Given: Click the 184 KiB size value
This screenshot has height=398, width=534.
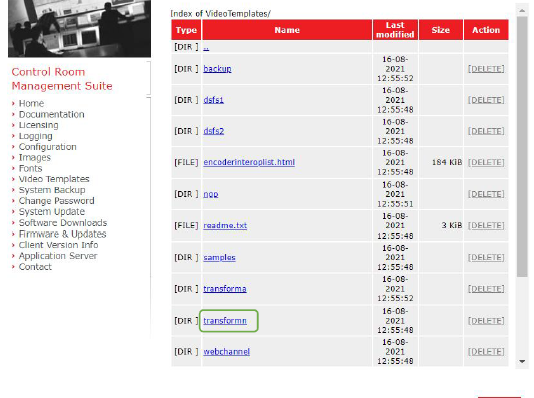Looking at the screenshot, I should tap(447, 162).
